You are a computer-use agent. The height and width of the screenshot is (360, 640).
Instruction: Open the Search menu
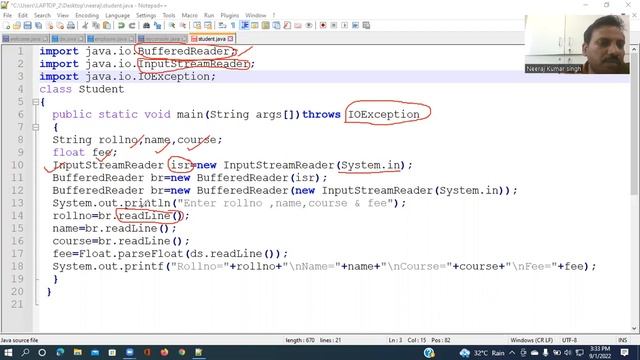coord(42,15)
